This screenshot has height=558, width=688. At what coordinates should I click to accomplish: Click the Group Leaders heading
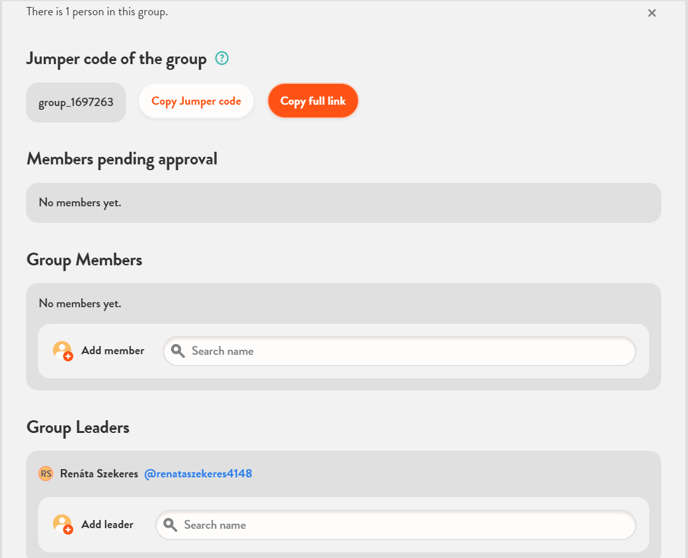pyautogui.click(x=78, y=427)
